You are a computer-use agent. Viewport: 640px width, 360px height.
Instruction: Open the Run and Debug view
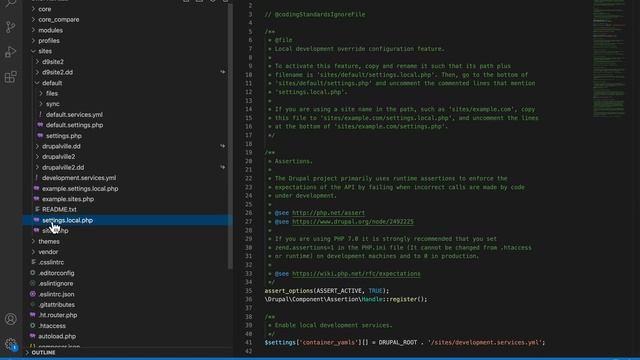(x=11, y=52)
